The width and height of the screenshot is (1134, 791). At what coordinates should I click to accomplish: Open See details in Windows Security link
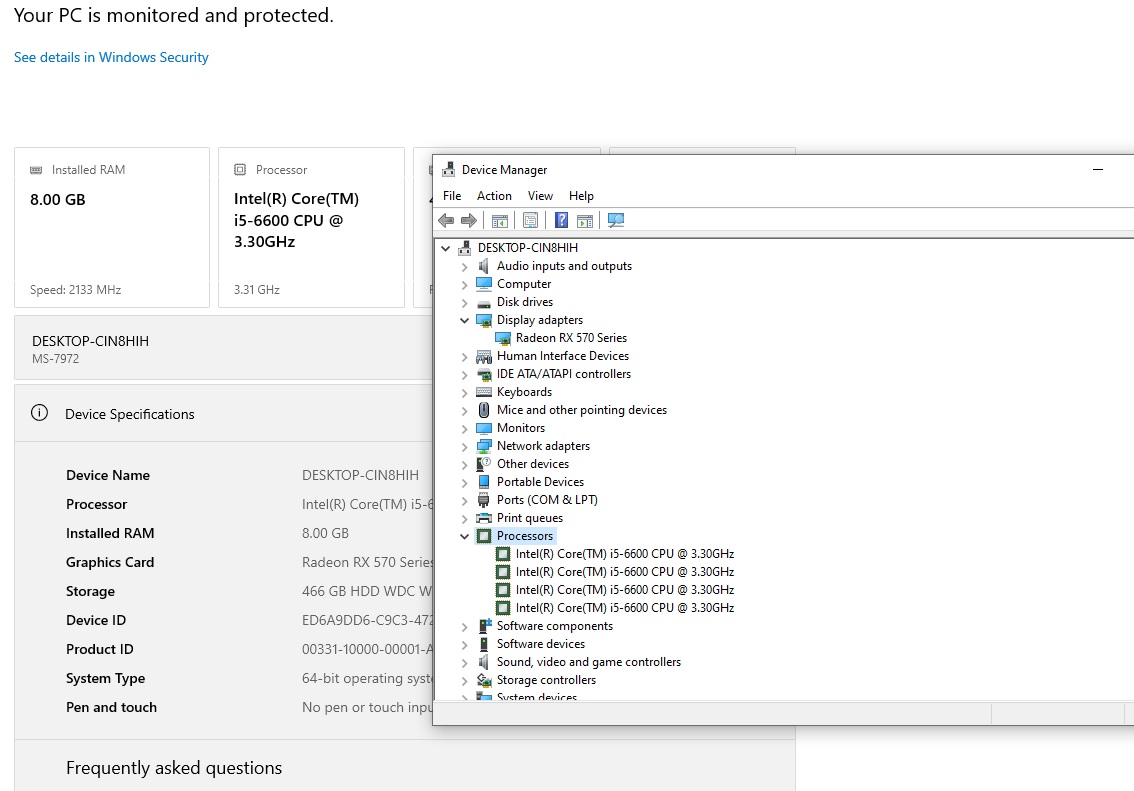pyautogui.click(x=111, y=57)
